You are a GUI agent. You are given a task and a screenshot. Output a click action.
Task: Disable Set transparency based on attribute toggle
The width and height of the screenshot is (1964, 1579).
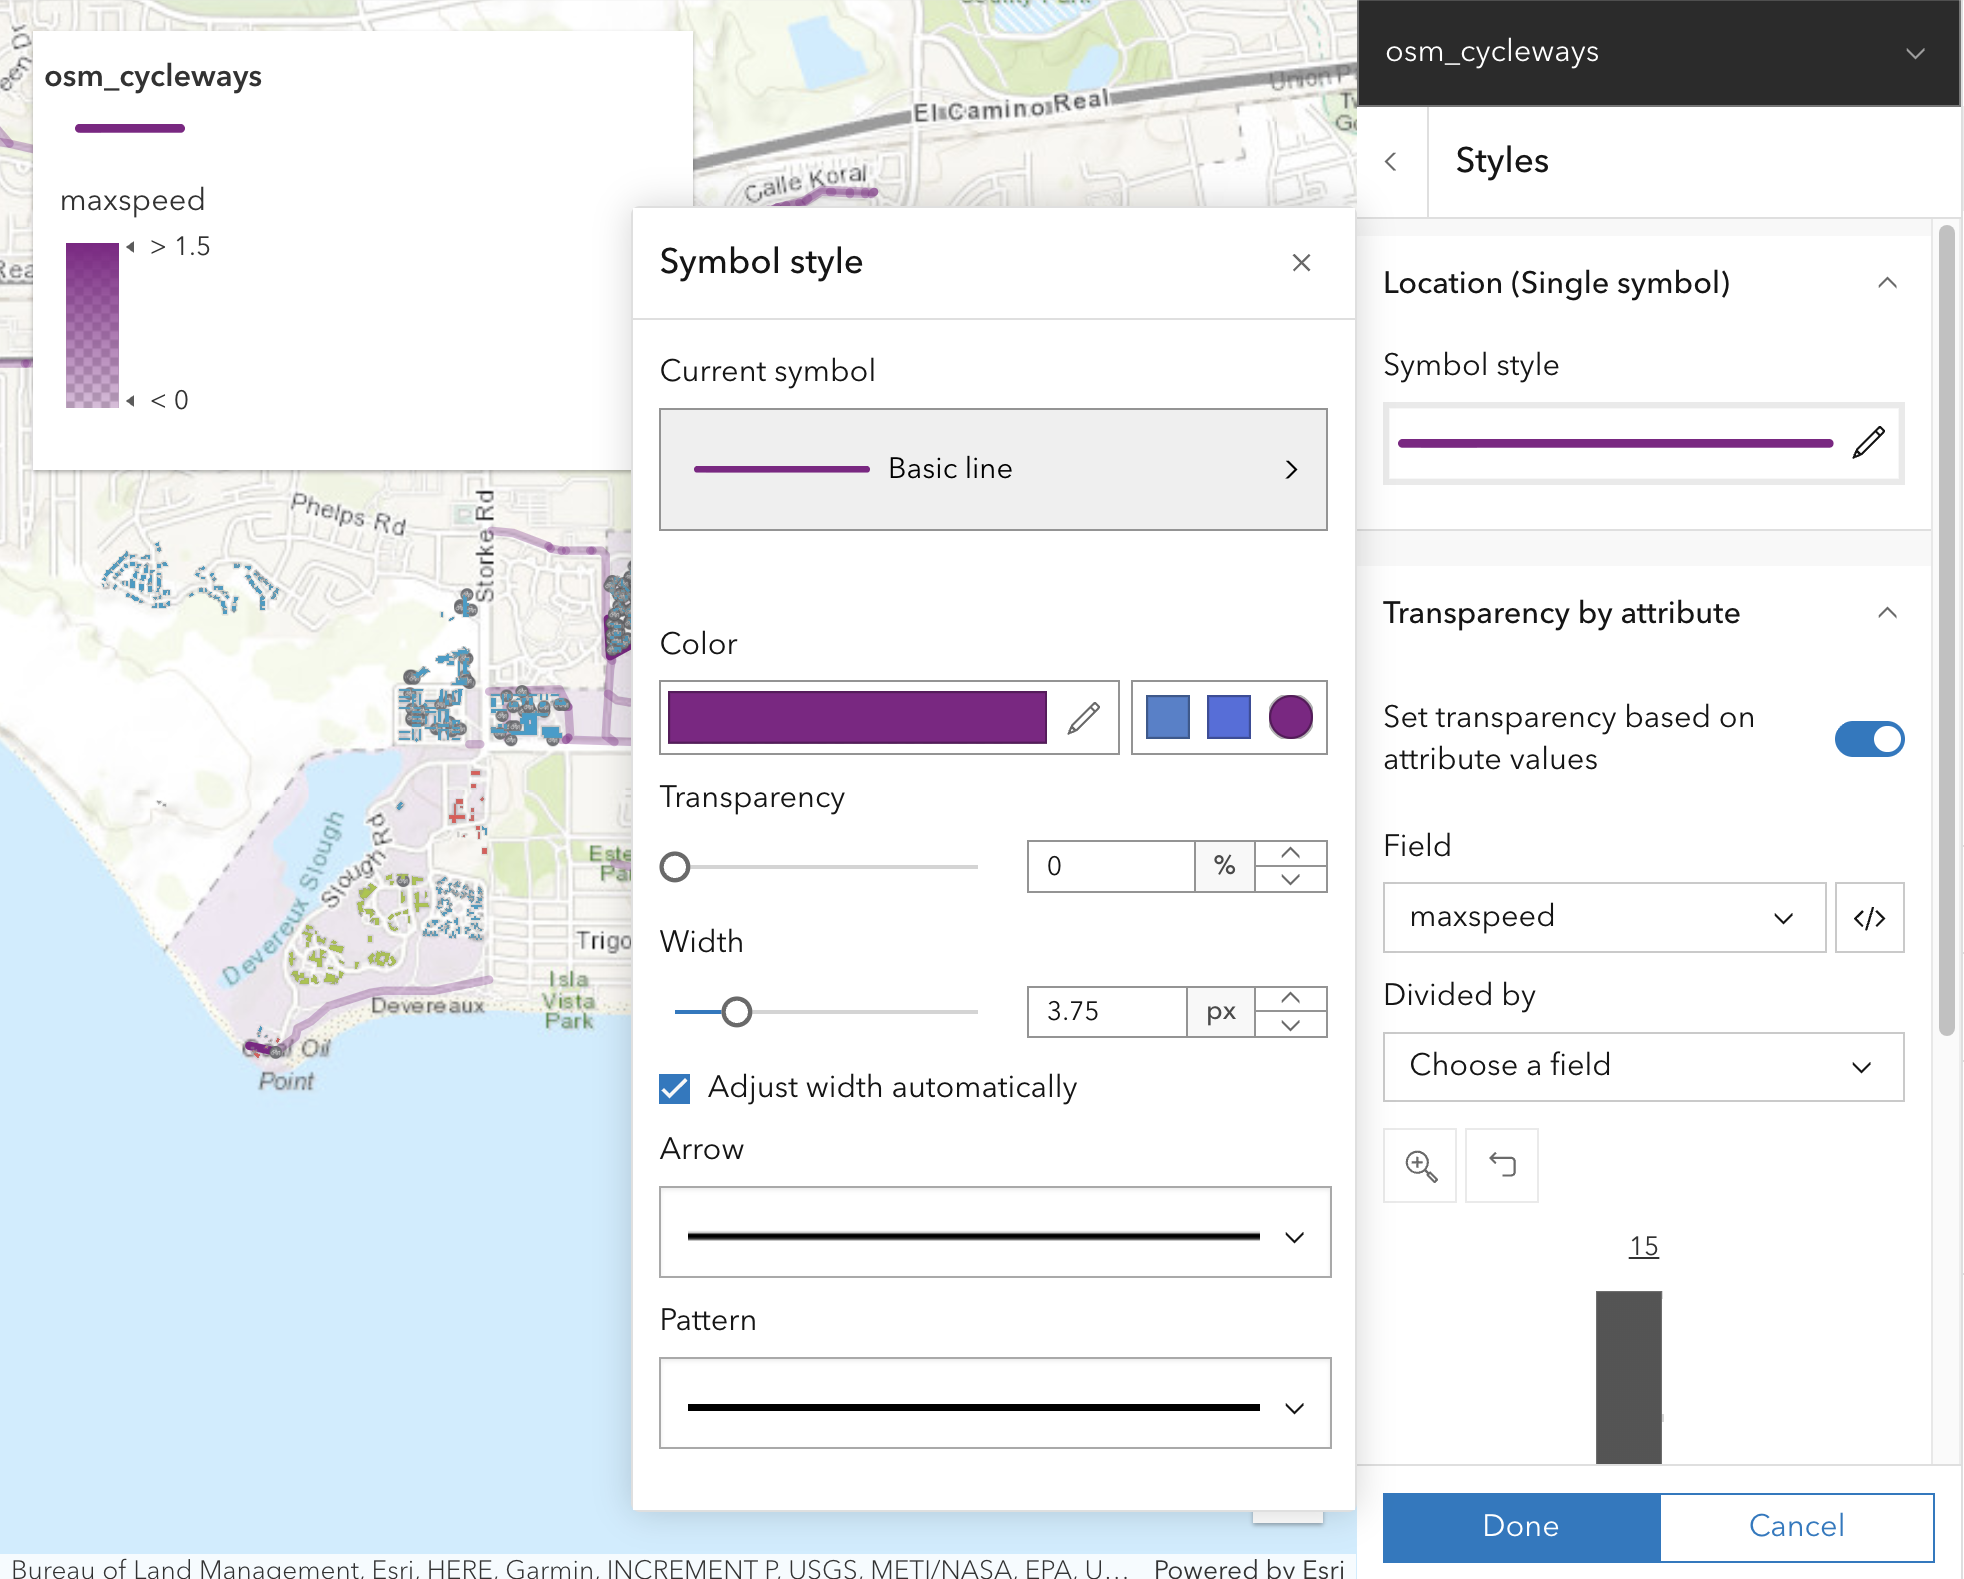[x=1869, y=739]
